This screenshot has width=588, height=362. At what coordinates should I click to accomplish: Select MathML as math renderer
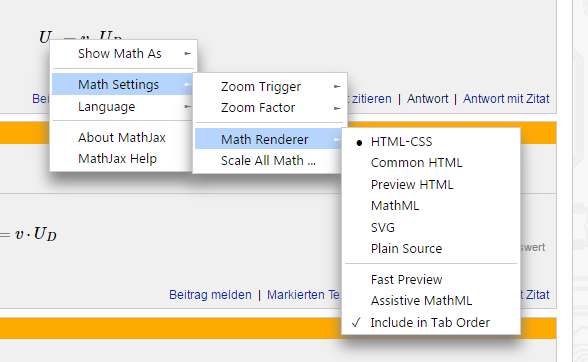click(430, 206)
